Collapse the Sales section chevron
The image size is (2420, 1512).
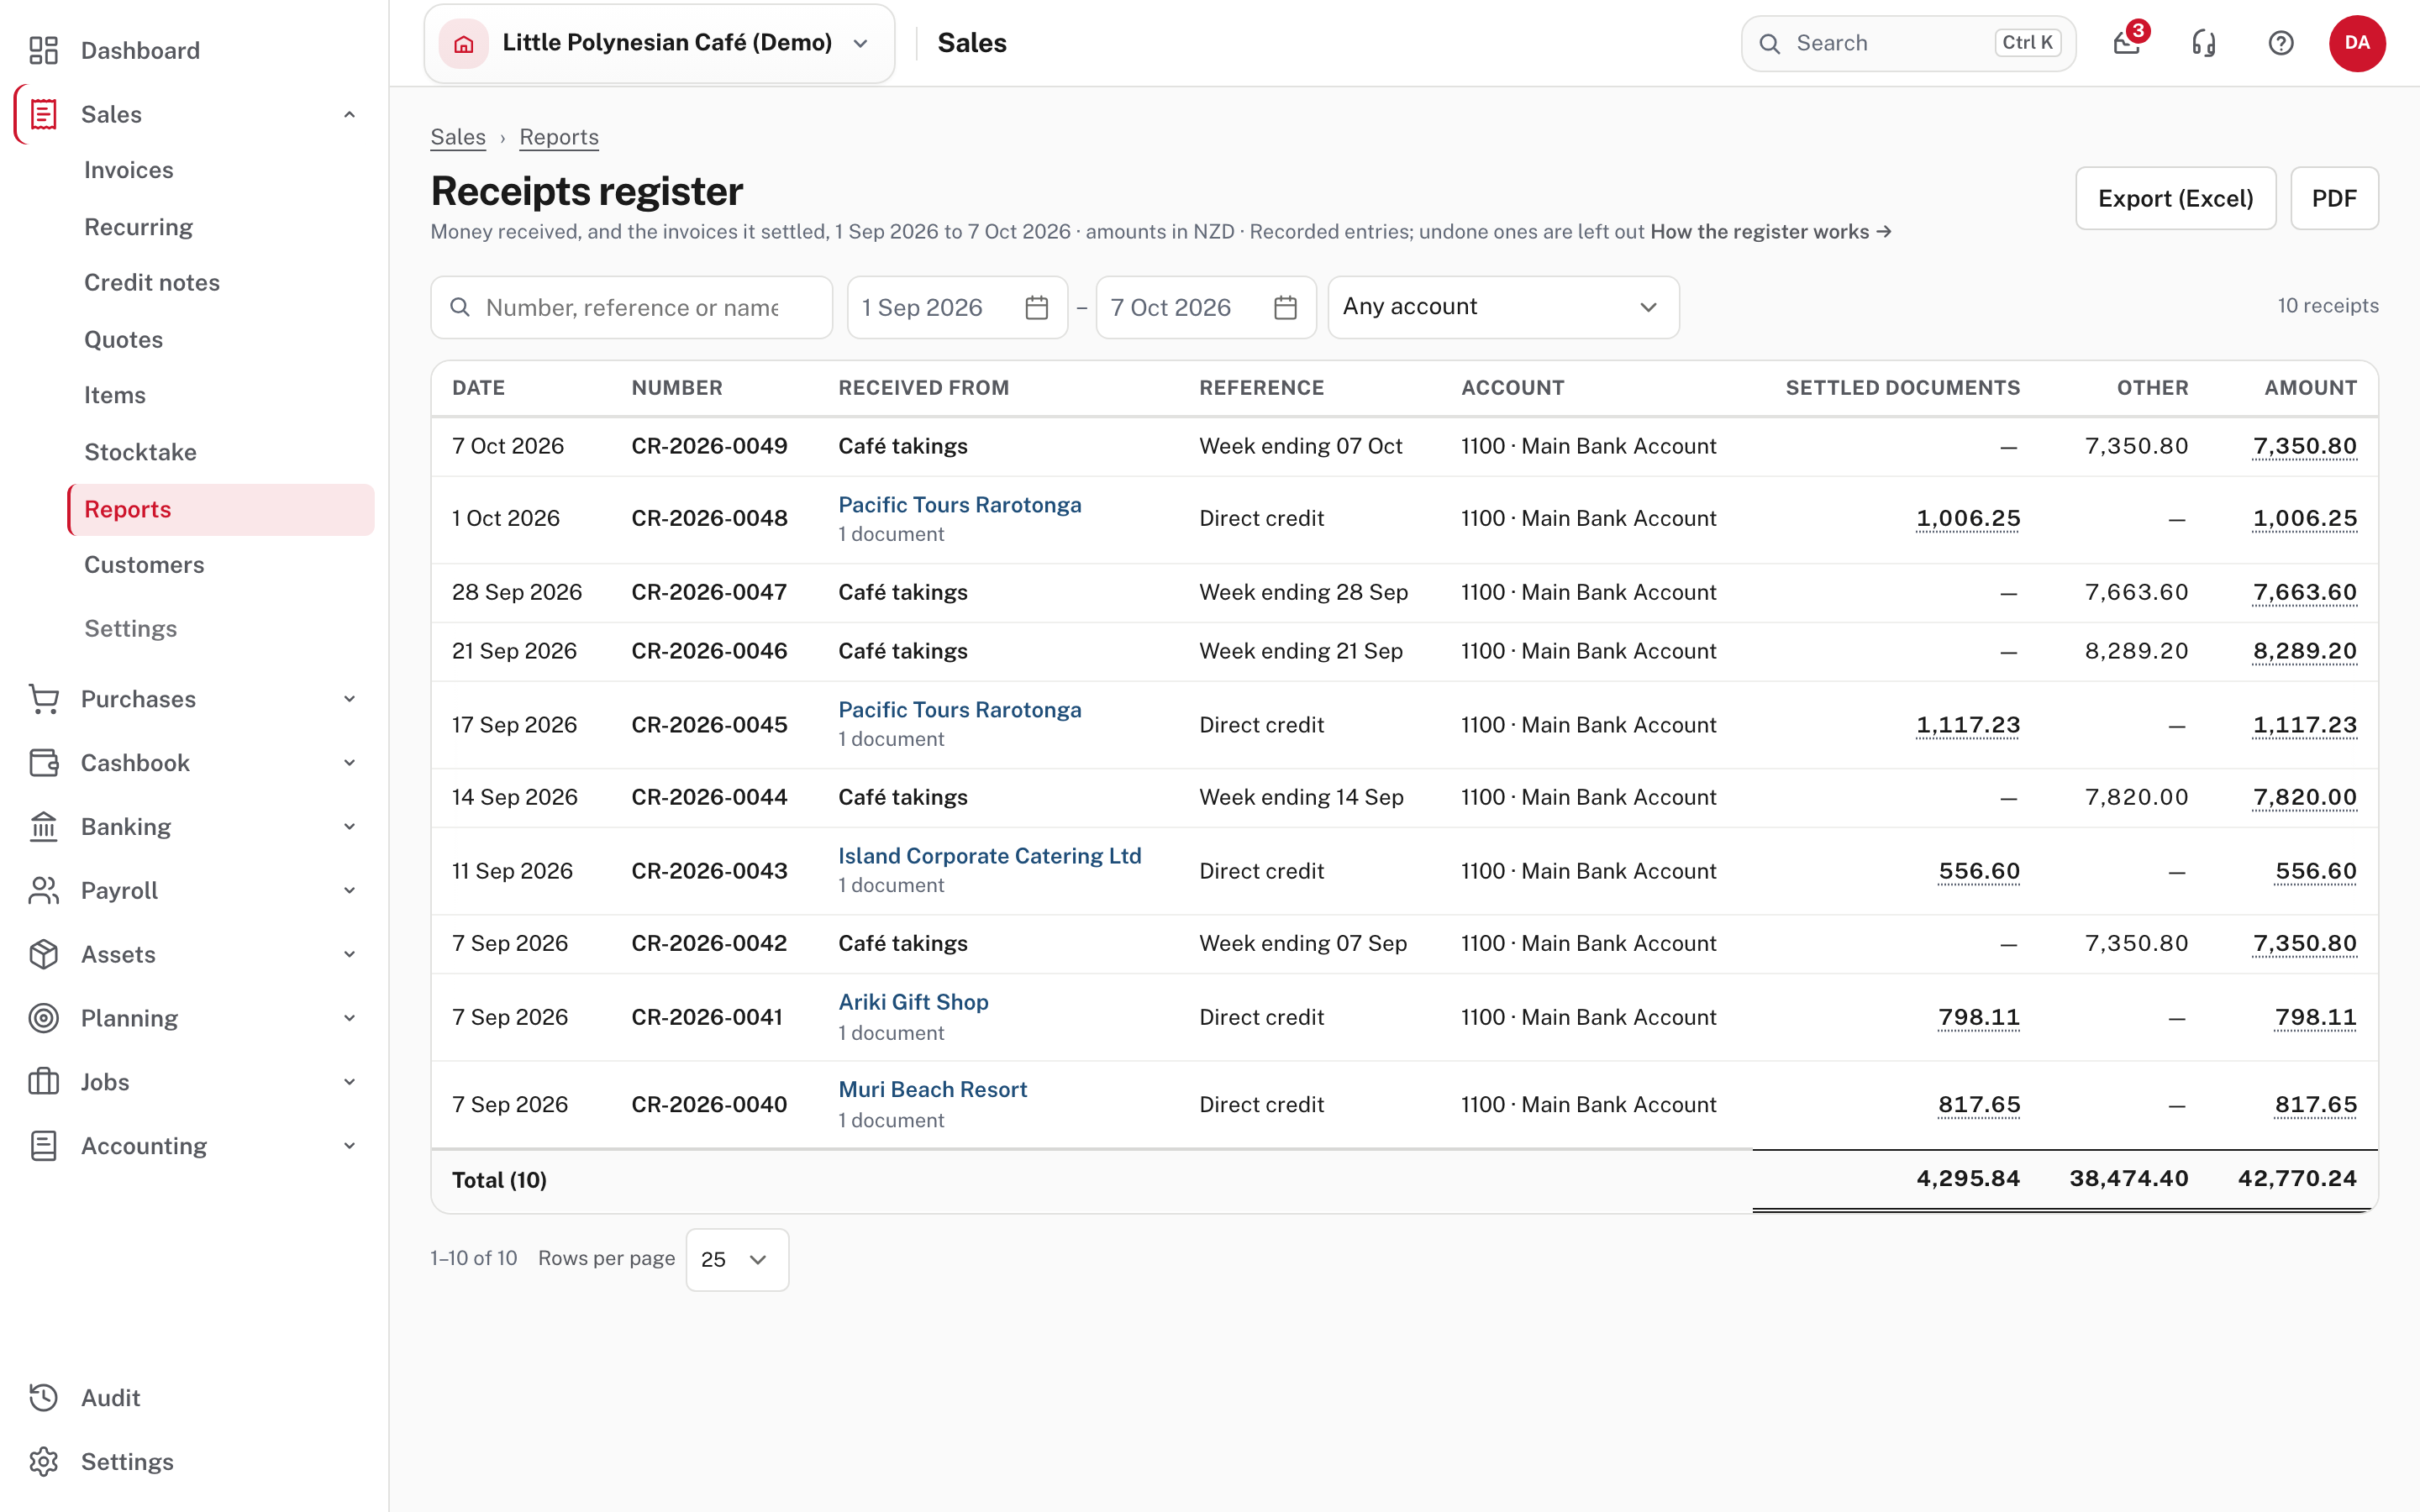click(350, 114)
